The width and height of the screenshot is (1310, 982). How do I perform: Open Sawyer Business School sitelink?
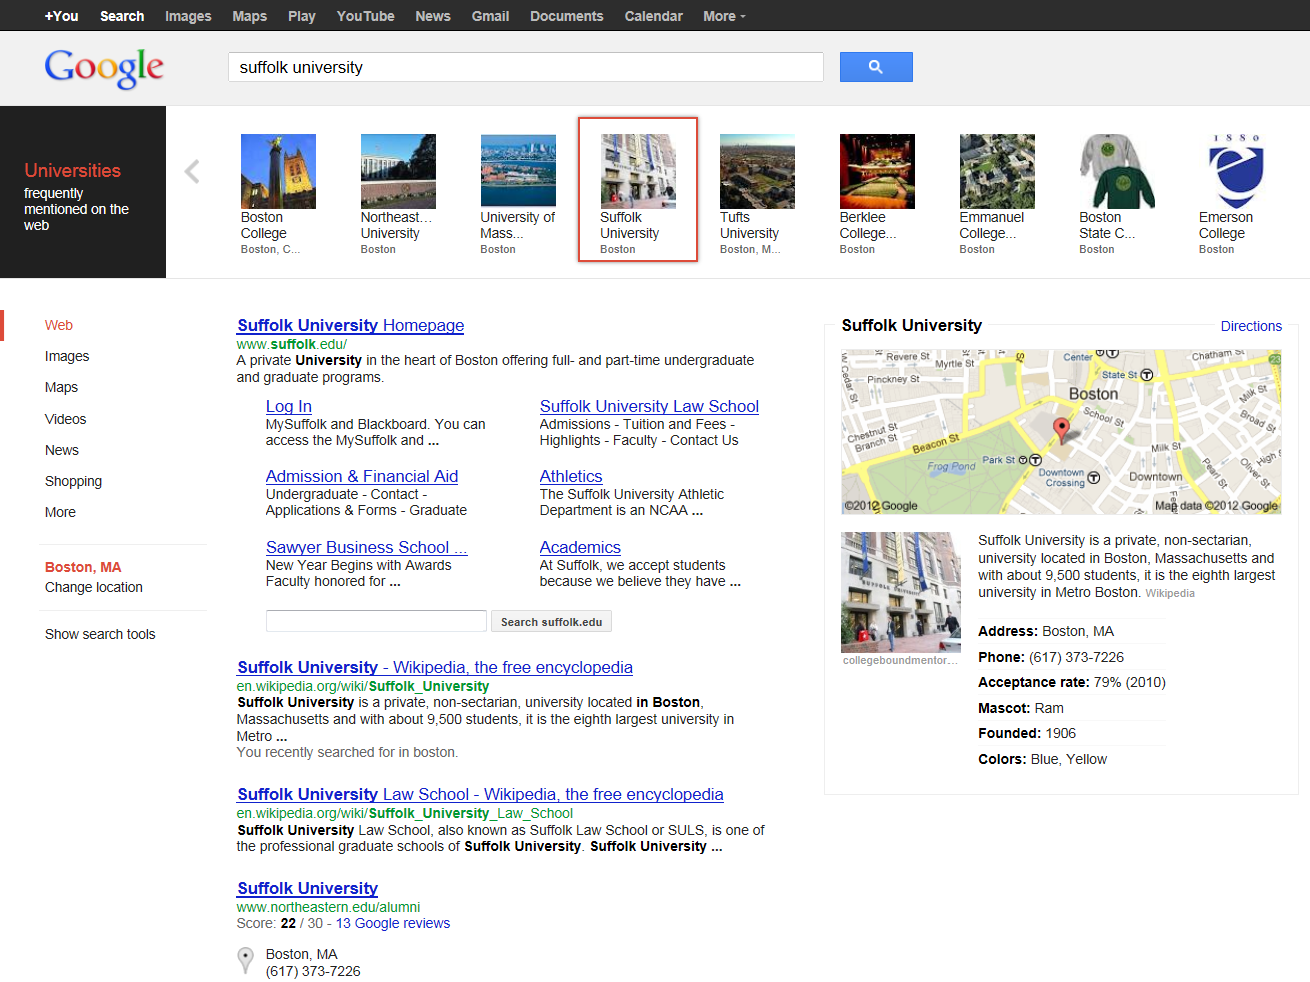point(366,547)
